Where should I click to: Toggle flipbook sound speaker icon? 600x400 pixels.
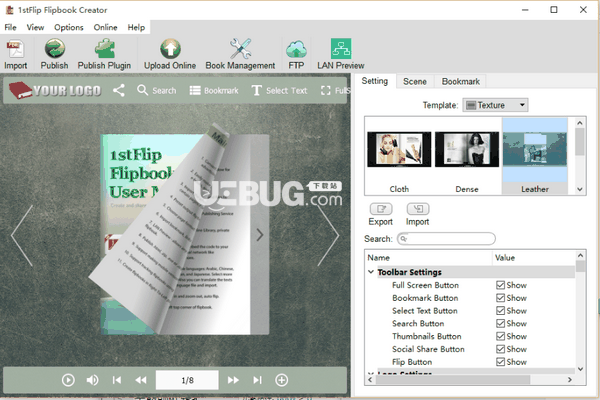click(92, 380)
